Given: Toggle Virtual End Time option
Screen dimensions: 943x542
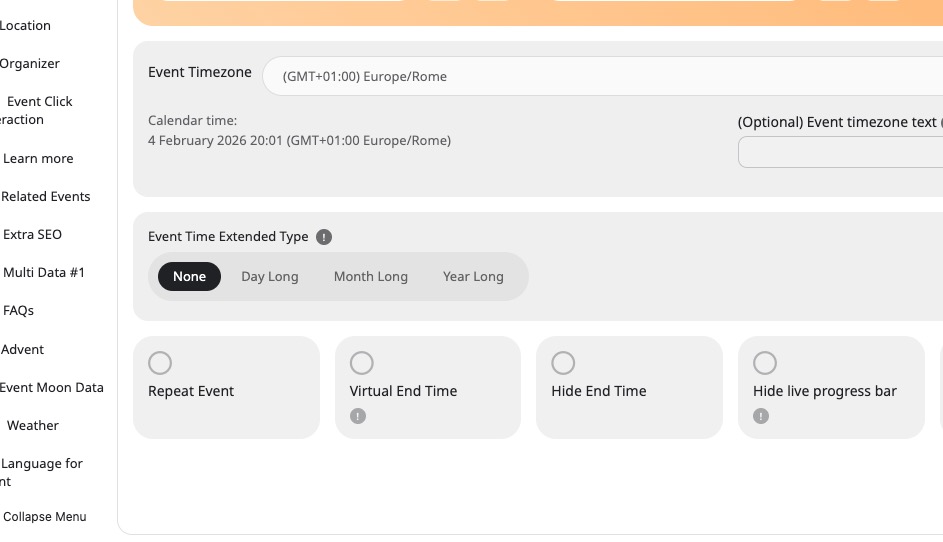Looking at the screenshot, I should pos(362,363).
